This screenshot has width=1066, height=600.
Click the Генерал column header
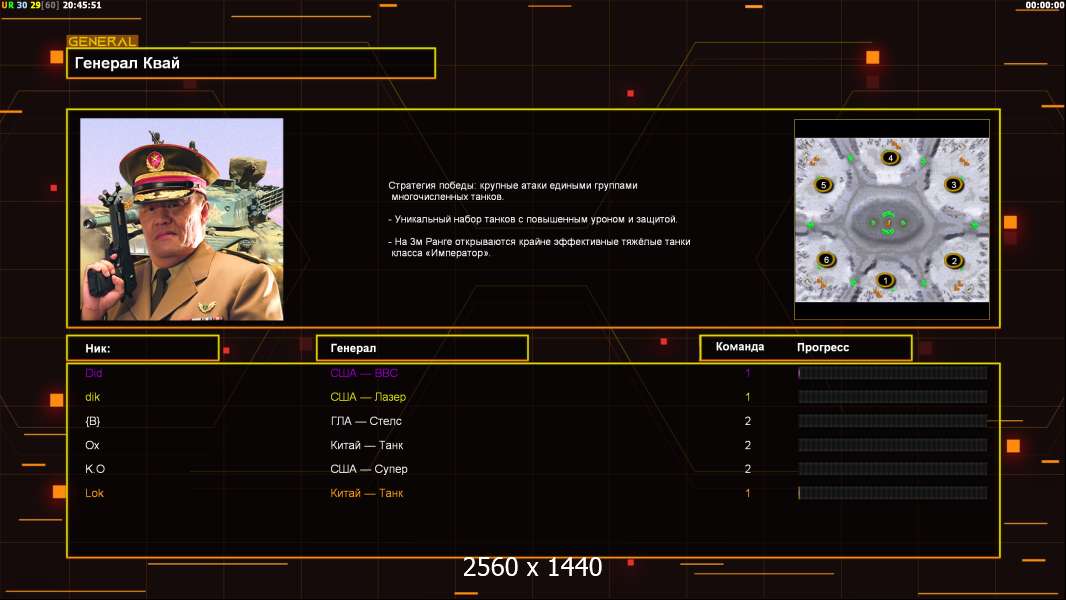[421, 348]
